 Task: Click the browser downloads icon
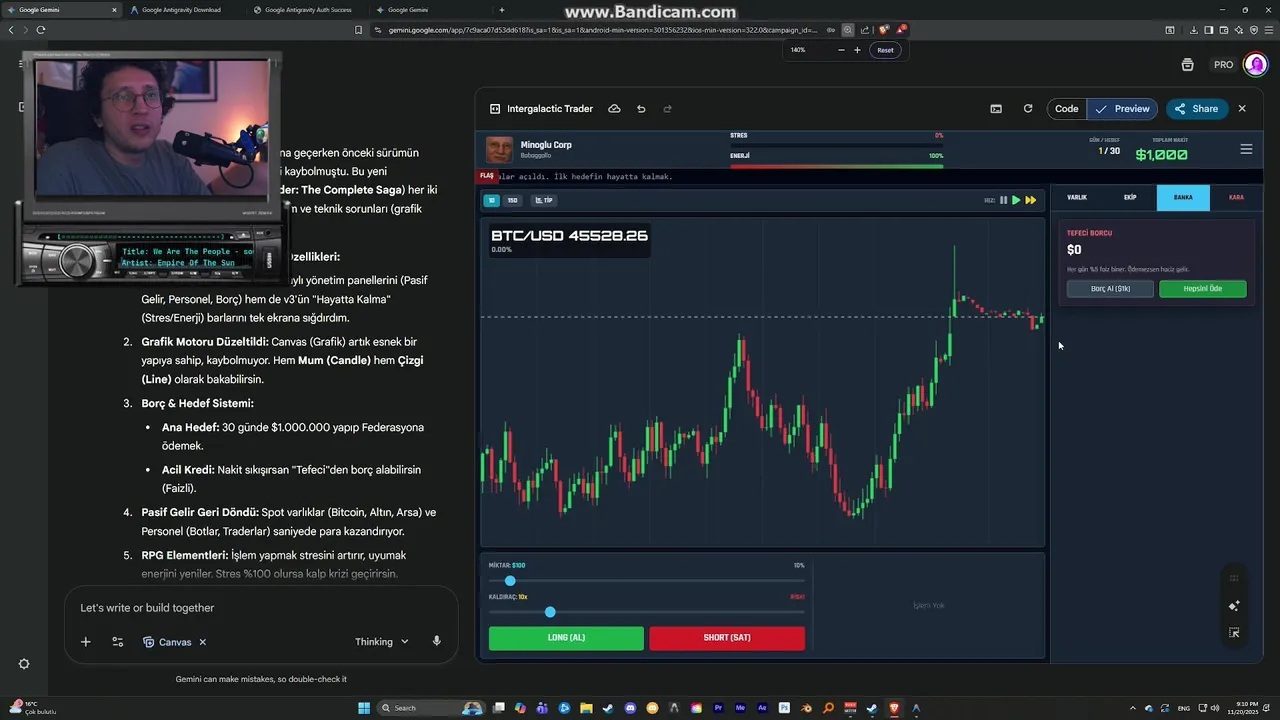point(1194,30)
